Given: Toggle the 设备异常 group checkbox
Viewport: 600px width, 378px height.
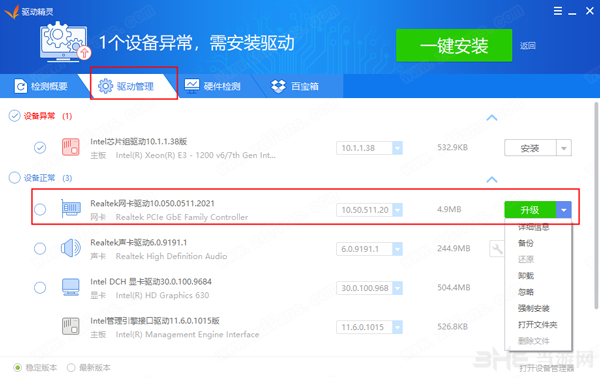Looking at the screenshot, I should (x=15, y=116).
